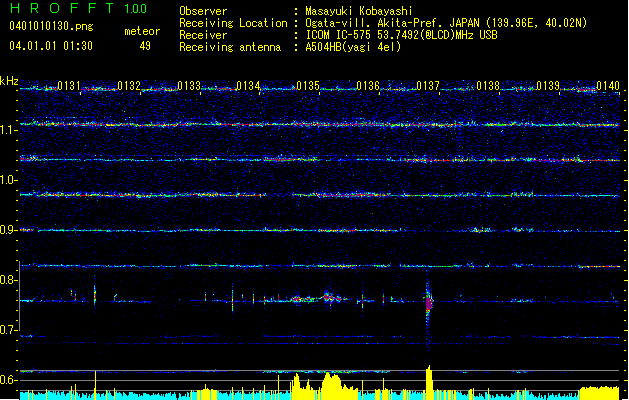The height and width of the screenshot is (400, 629).
Task: Click the 0.6 frequency axis label
Action: (x=8, y=380)
